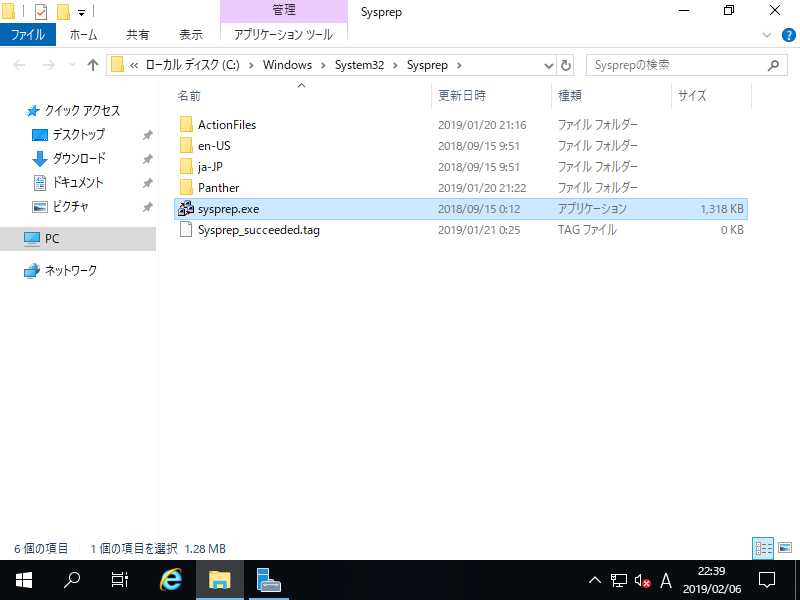Click the Windows breadcrumb segment
Image resolution: width=800 pixels, height=600 pixels.
[x=287, y=65]
